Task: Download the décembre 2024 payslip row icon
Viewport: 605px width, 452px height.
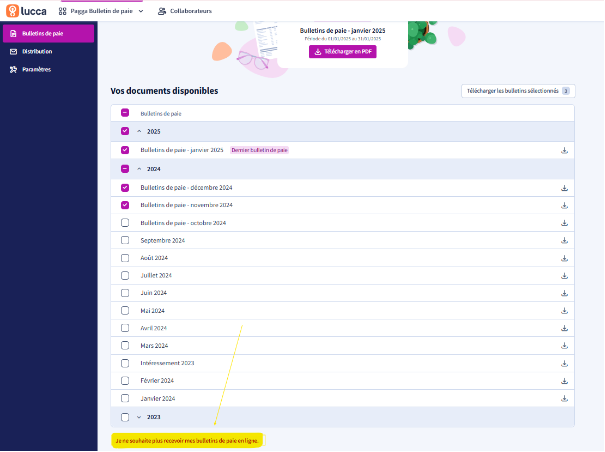Action: point(564,187)
